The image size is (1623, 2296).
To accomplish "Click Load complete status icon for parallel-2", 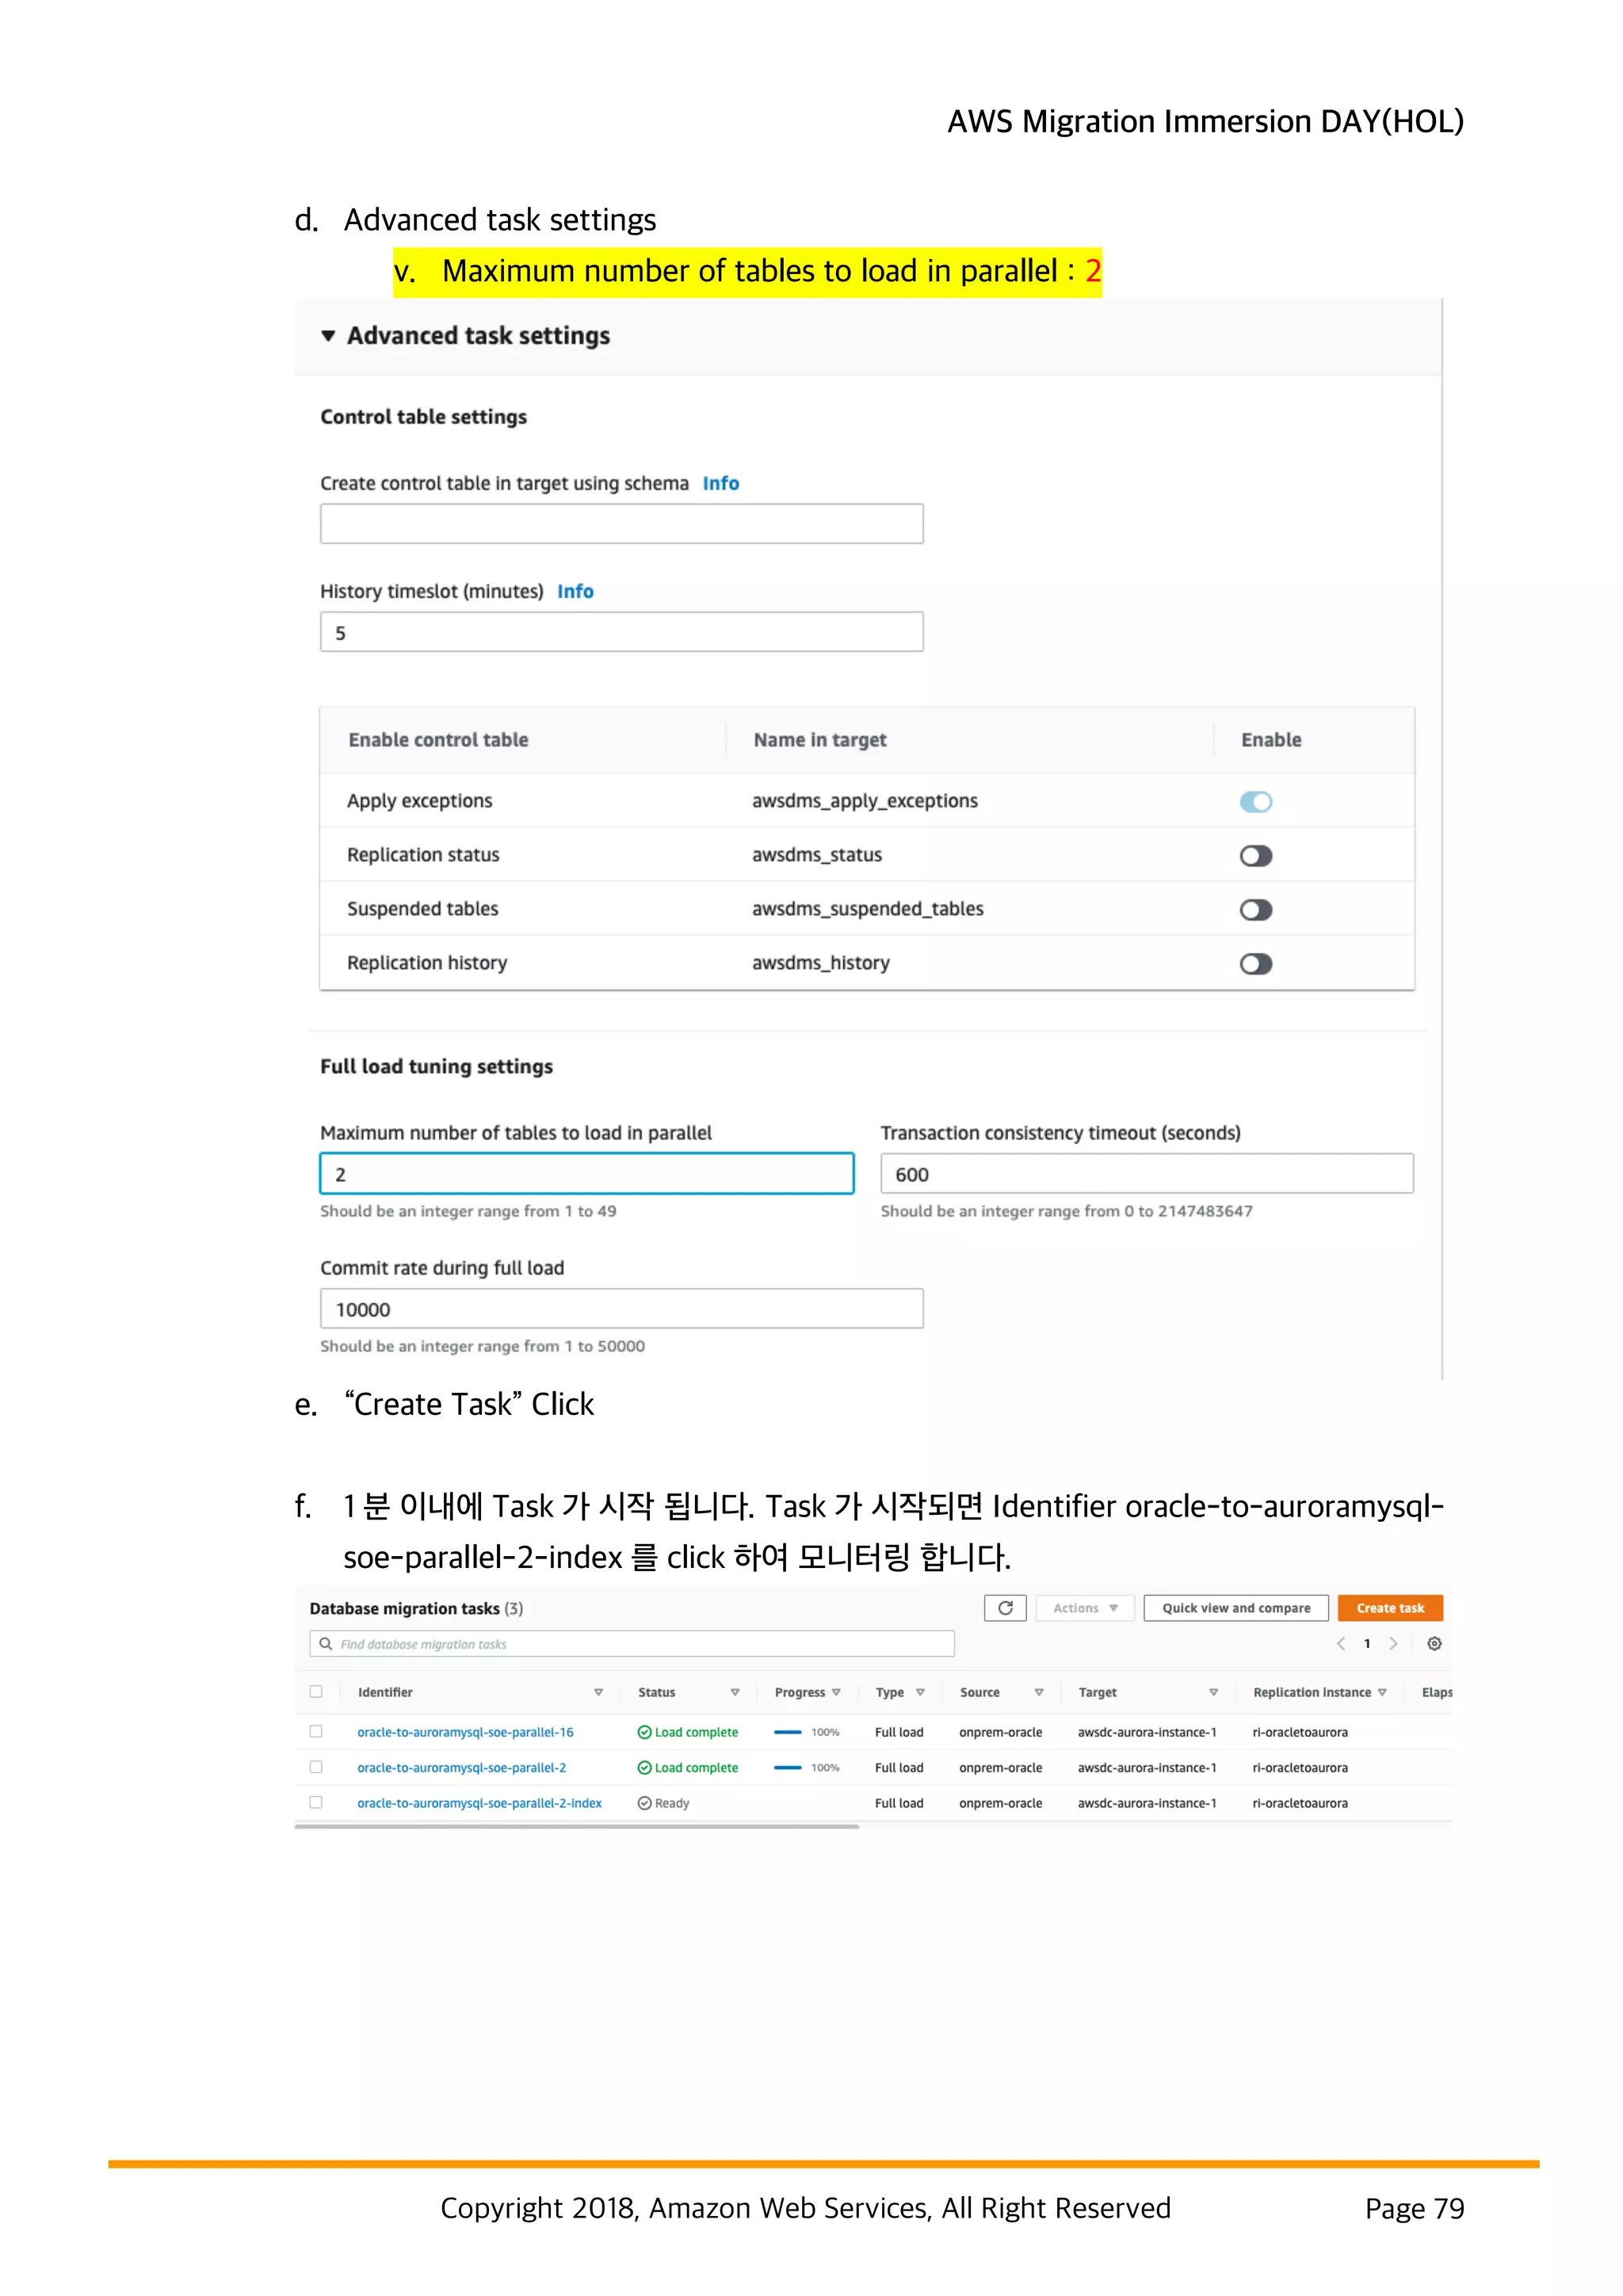I will coord(645,1768).
